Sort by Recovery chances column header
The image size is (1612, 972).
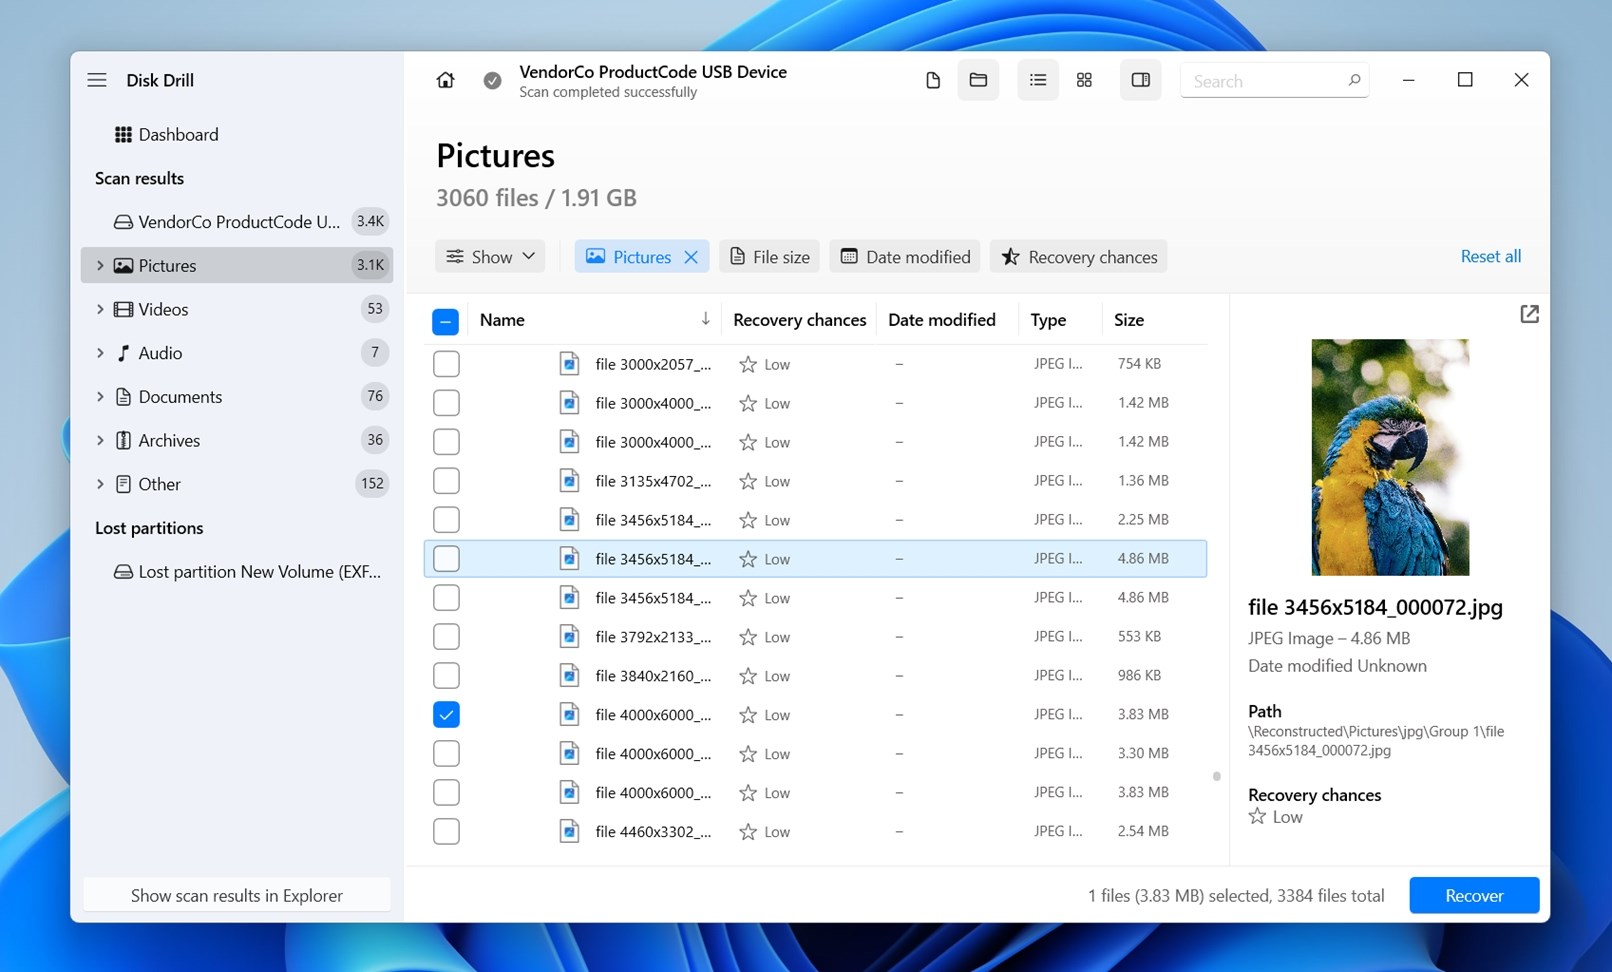coord(799,320)
